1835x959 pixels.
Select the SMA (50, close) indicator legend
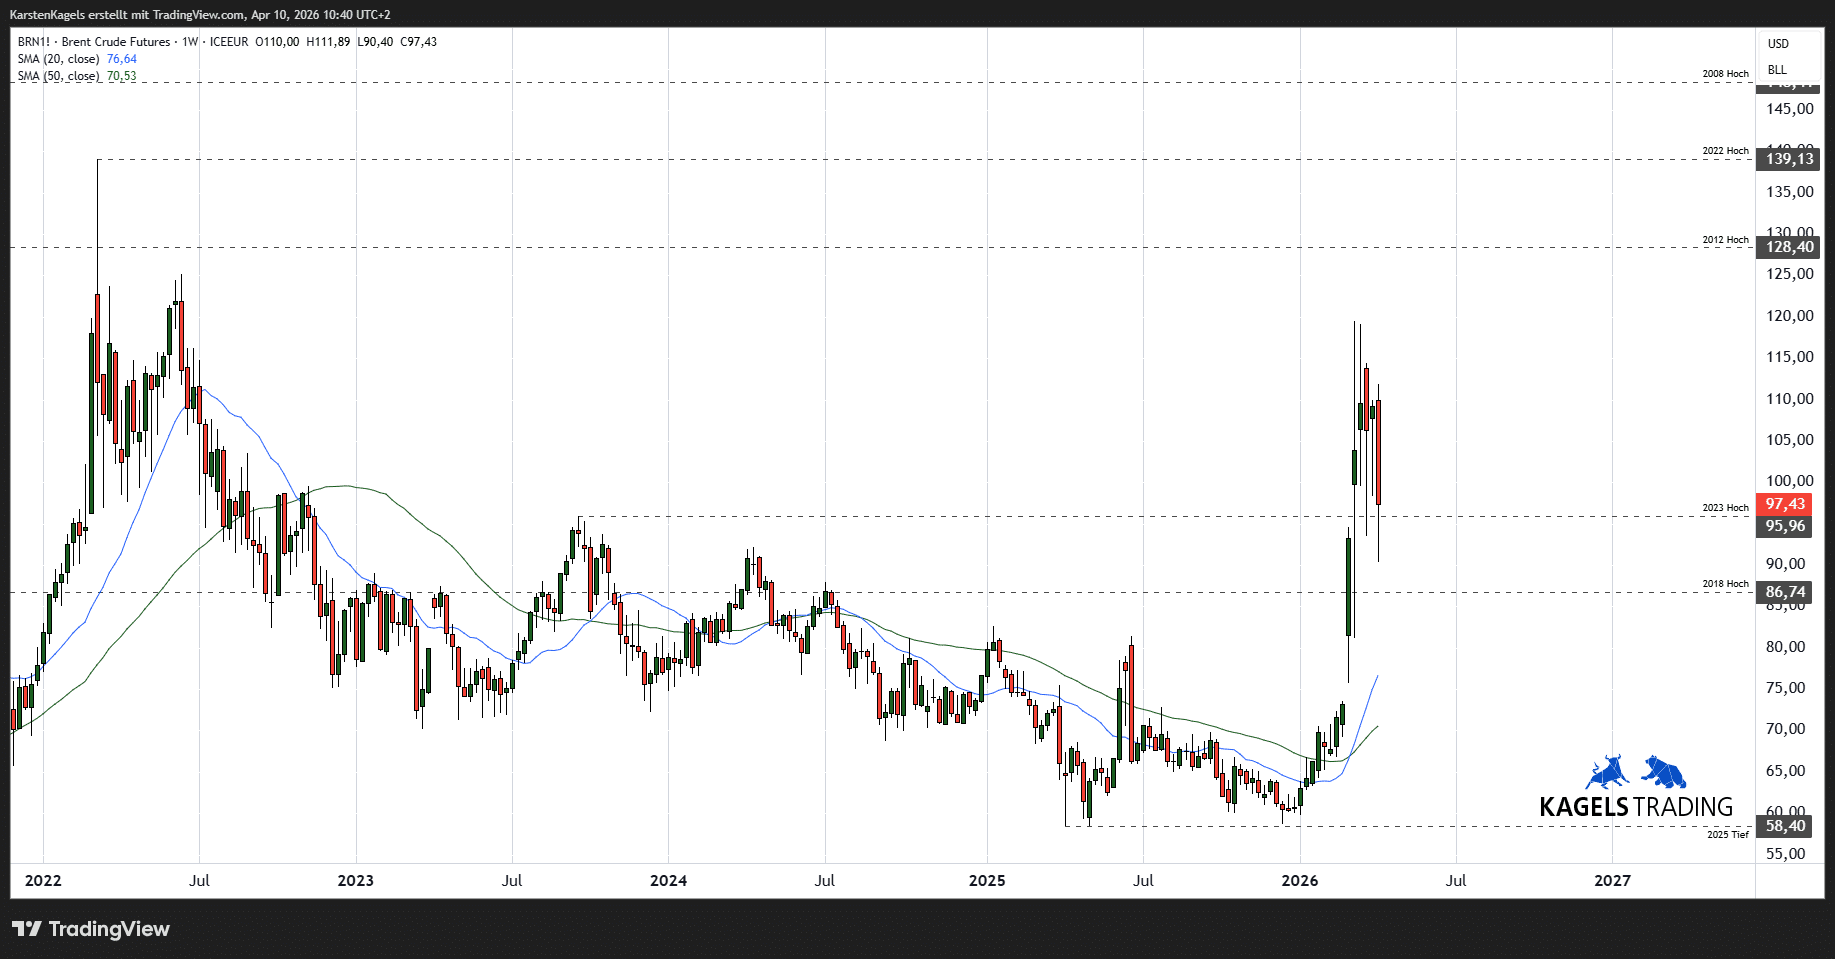(59, 76)
